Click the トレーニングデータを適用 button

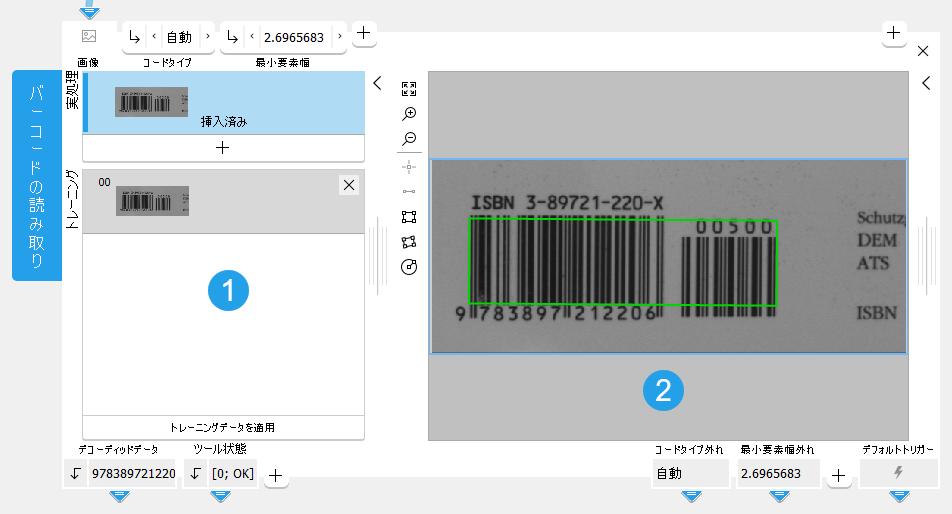click(223, 427)
